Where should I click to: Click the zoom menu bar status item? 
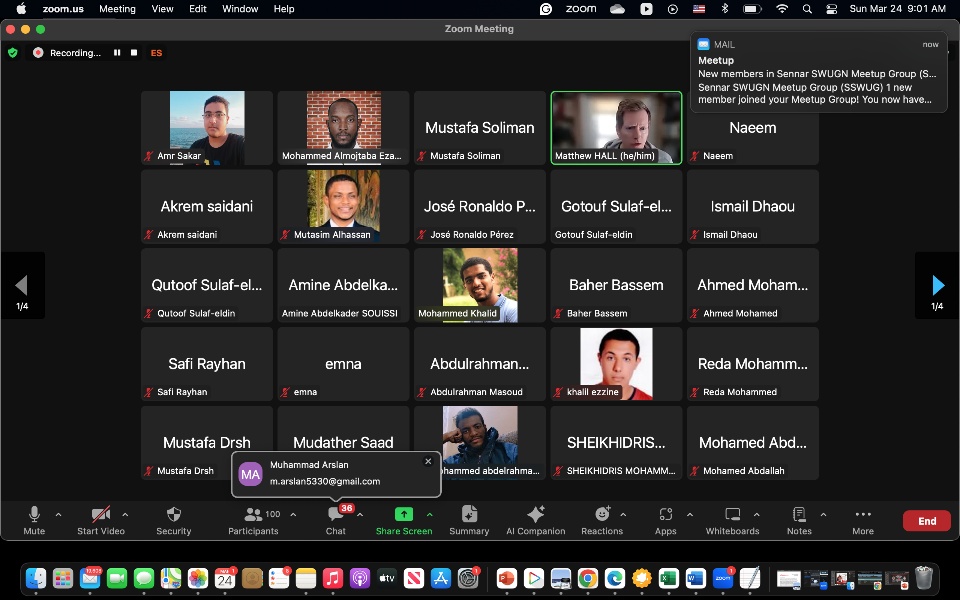click(x=581, y=9)
